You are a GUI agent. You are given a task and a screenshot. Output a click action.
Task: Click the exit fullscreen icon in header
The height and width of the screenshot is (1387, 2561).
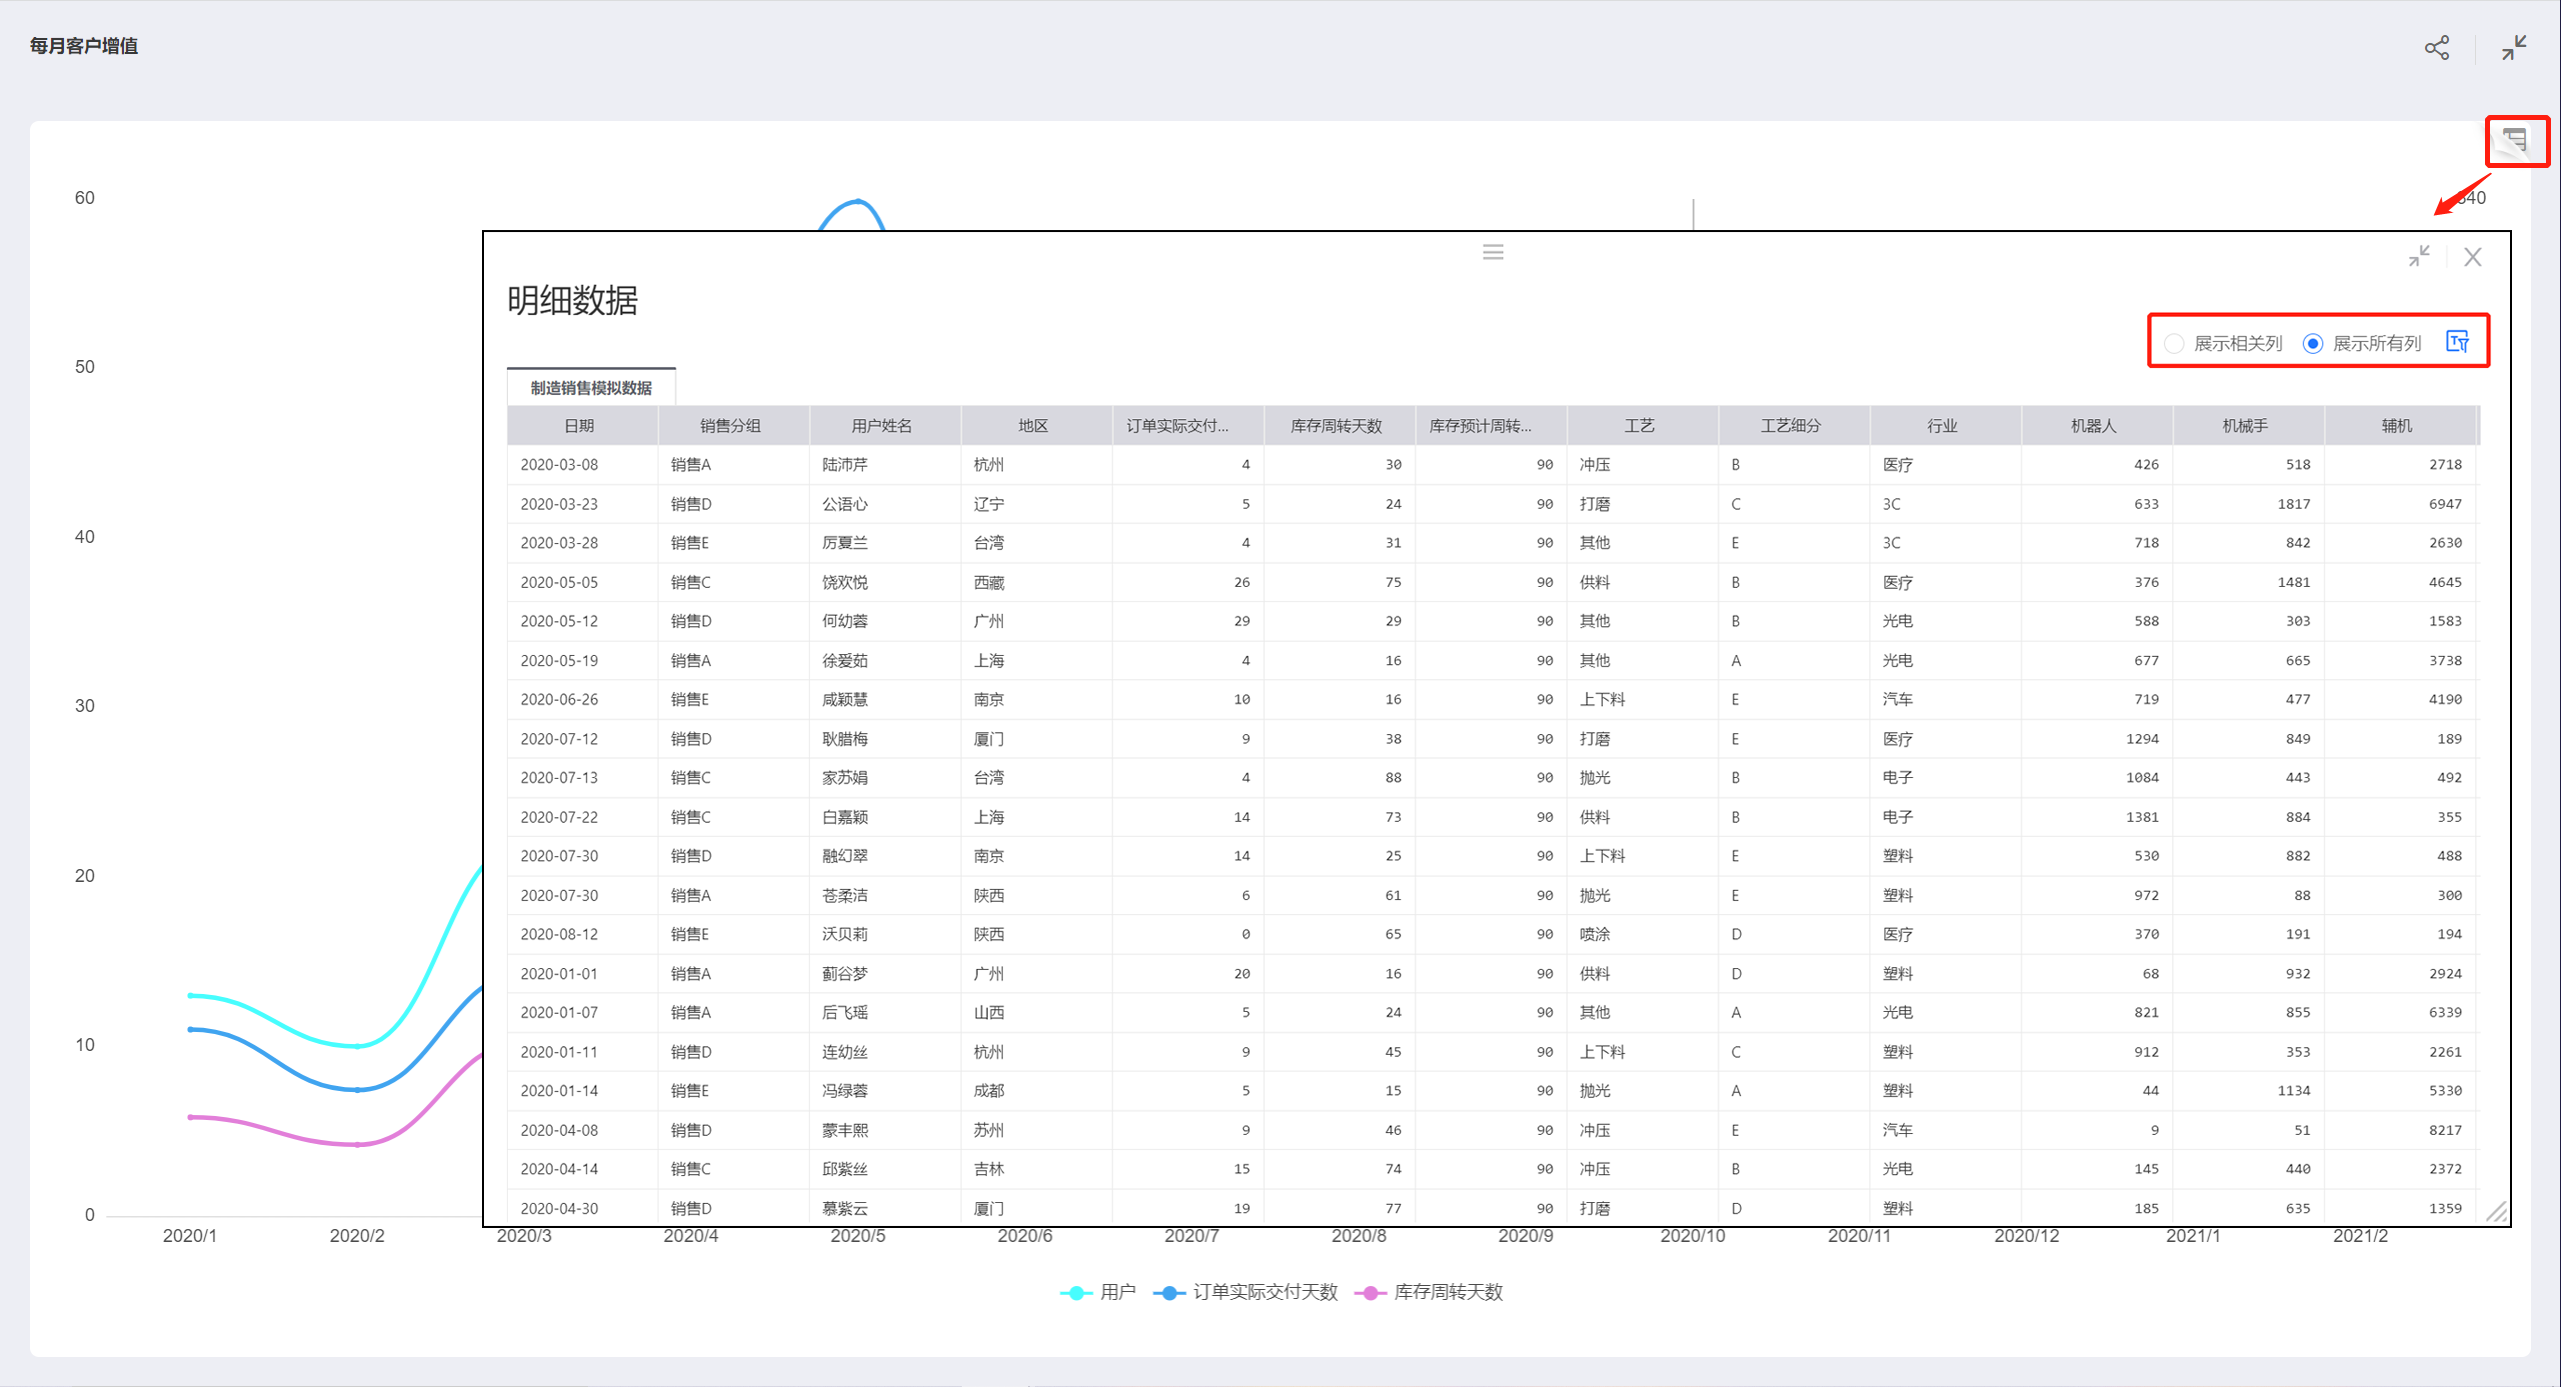click(2514, 48)
